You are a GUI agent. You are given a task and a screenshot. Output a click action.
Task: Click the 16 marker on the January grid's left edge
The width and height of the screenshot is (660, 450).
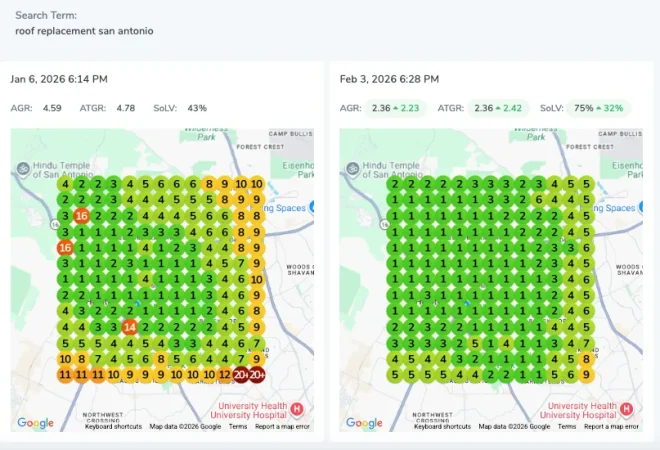pyautogui.click(x=65, y=247)
